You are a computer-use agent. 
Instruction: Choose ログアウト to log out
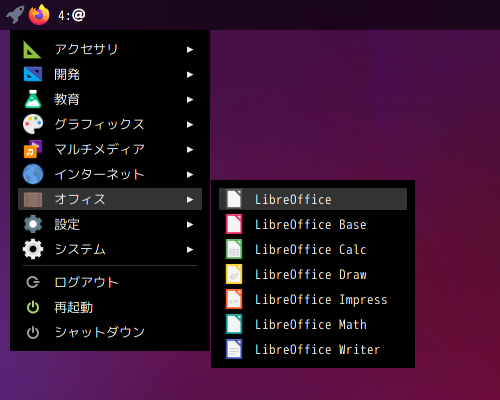click(110, 282)
